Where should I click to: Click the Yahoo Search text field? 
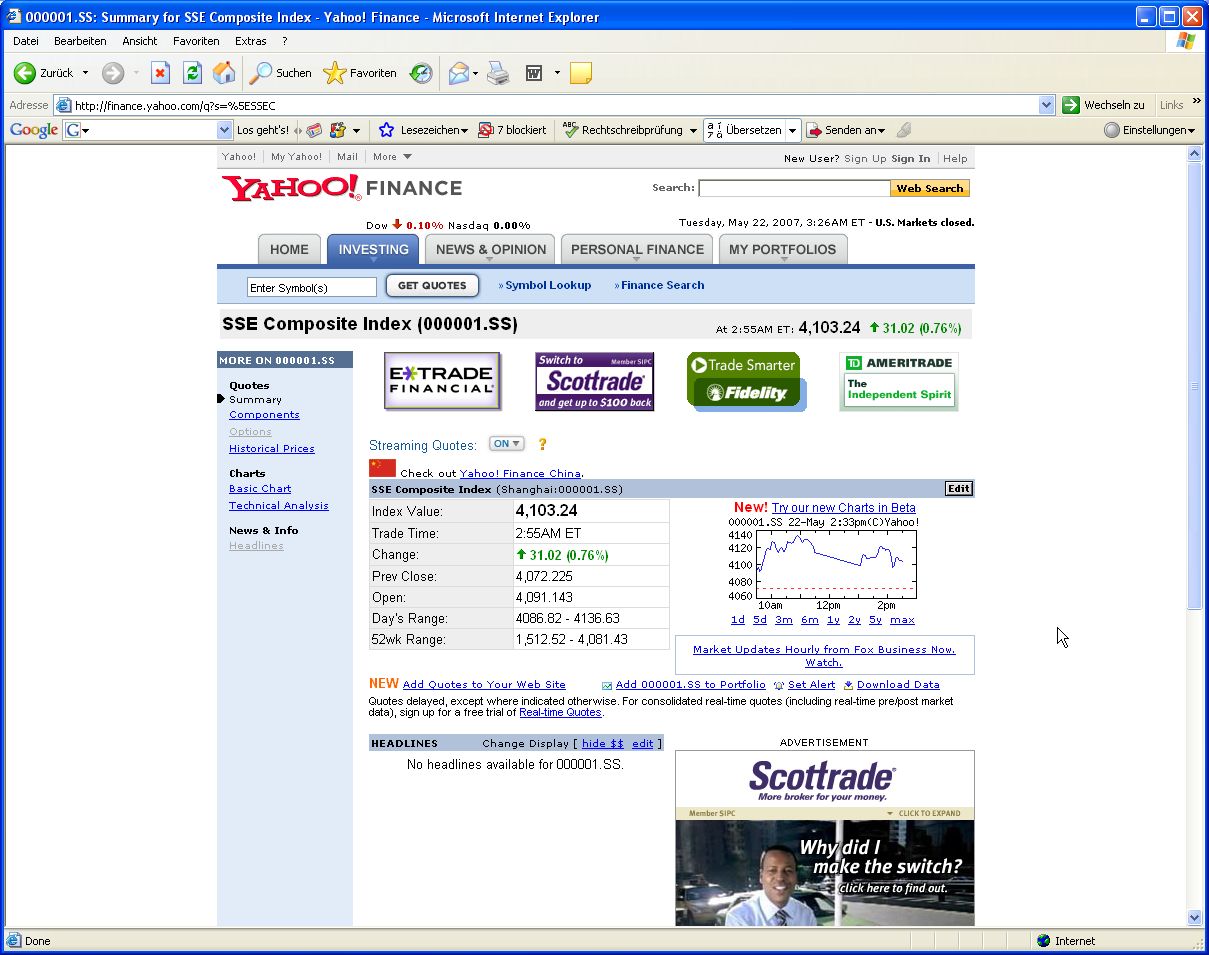tap(794, 188)
